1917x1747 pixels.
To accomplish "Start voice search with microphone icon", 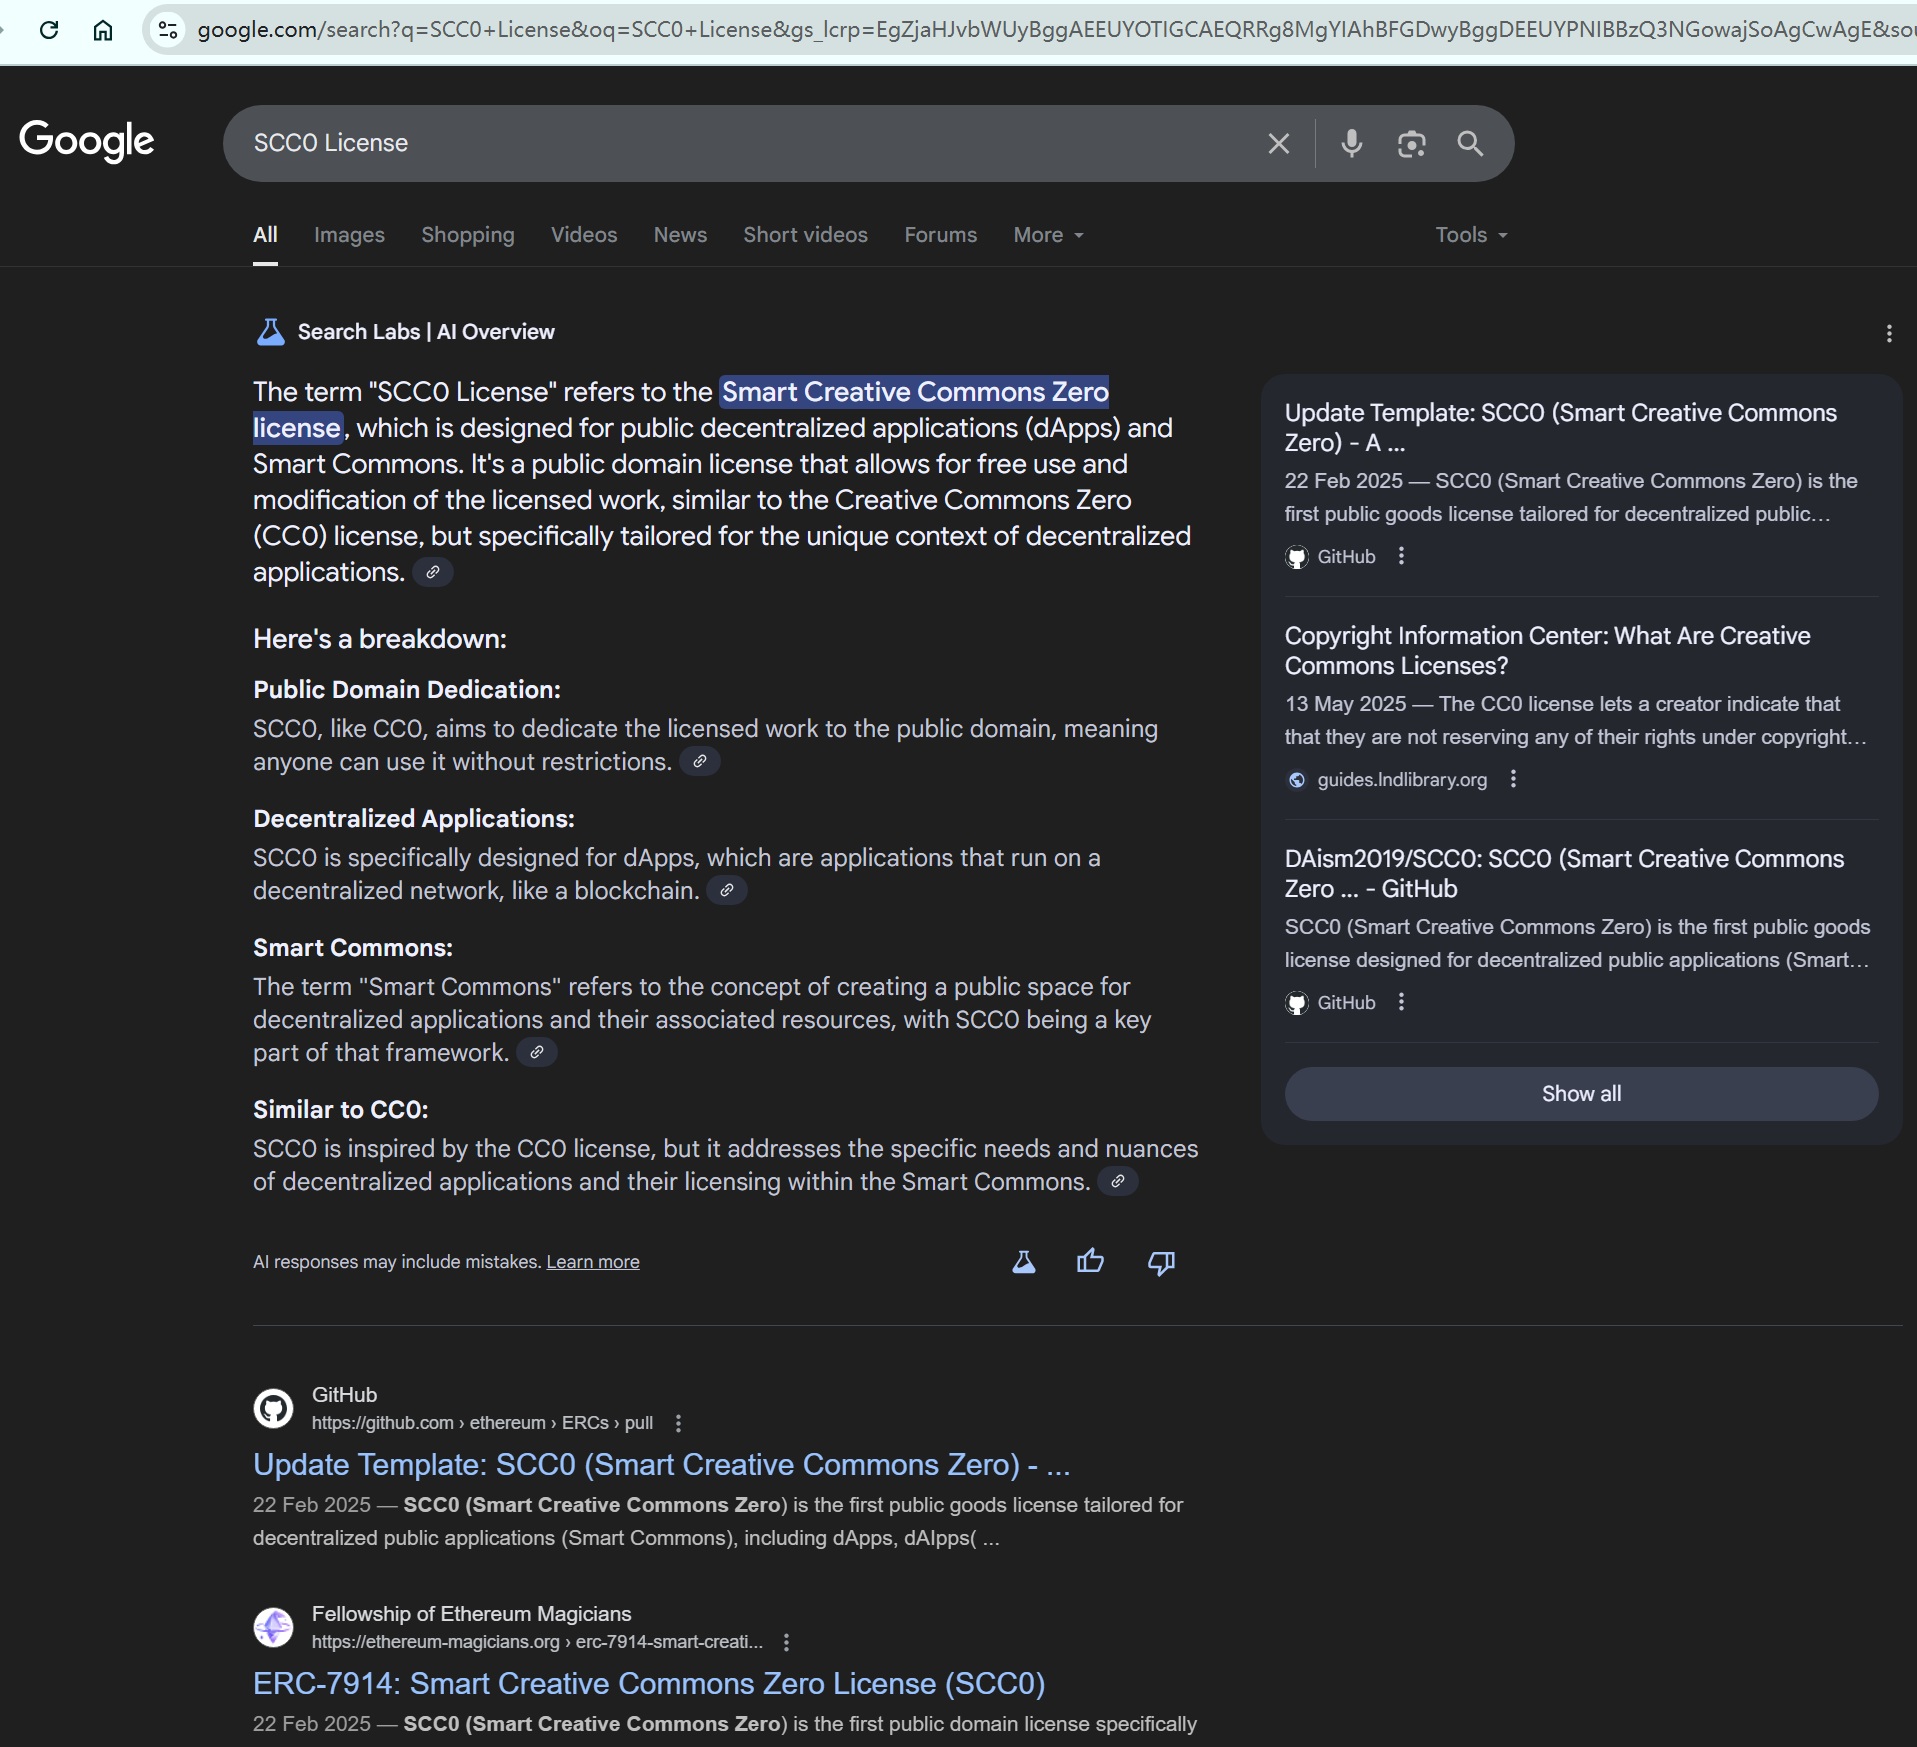I will [x=1352, y=144].
